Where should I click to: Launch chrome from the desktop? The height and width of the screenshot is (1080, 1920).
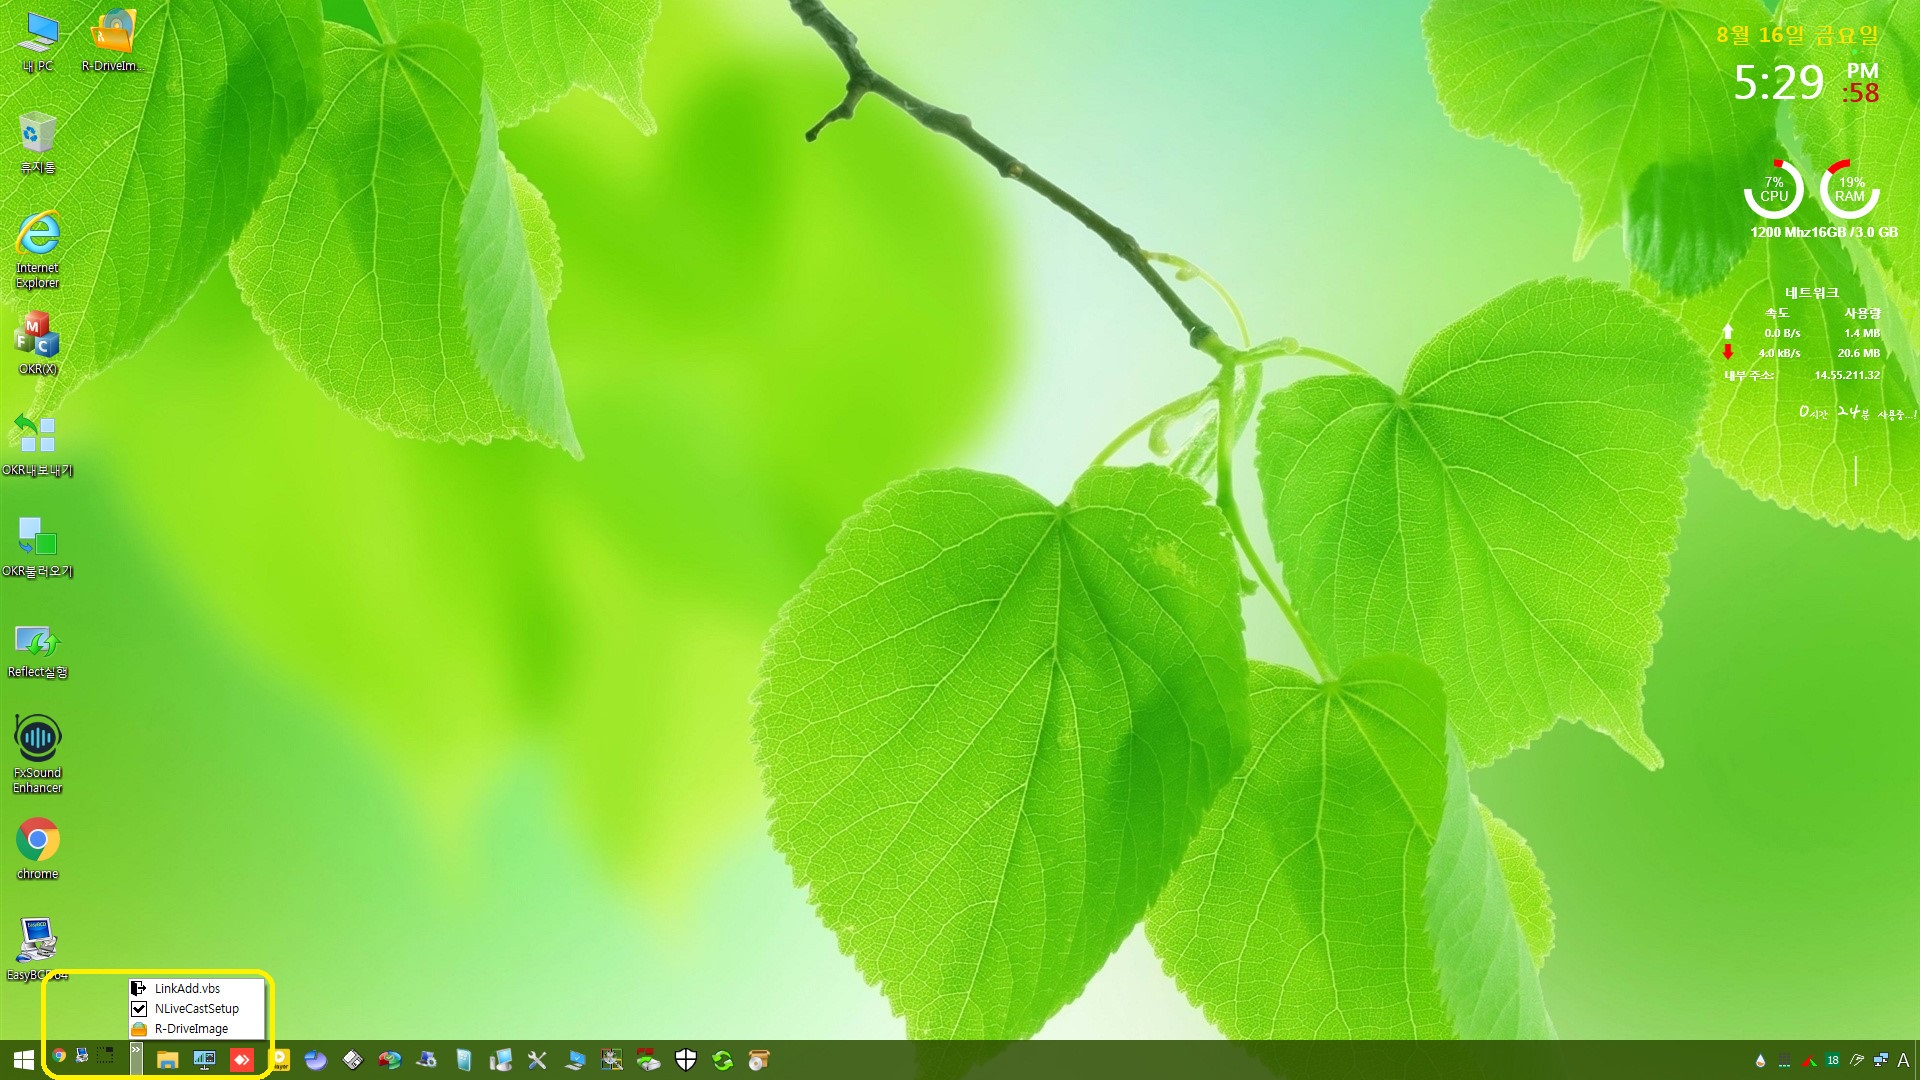[x=38, y=850]
